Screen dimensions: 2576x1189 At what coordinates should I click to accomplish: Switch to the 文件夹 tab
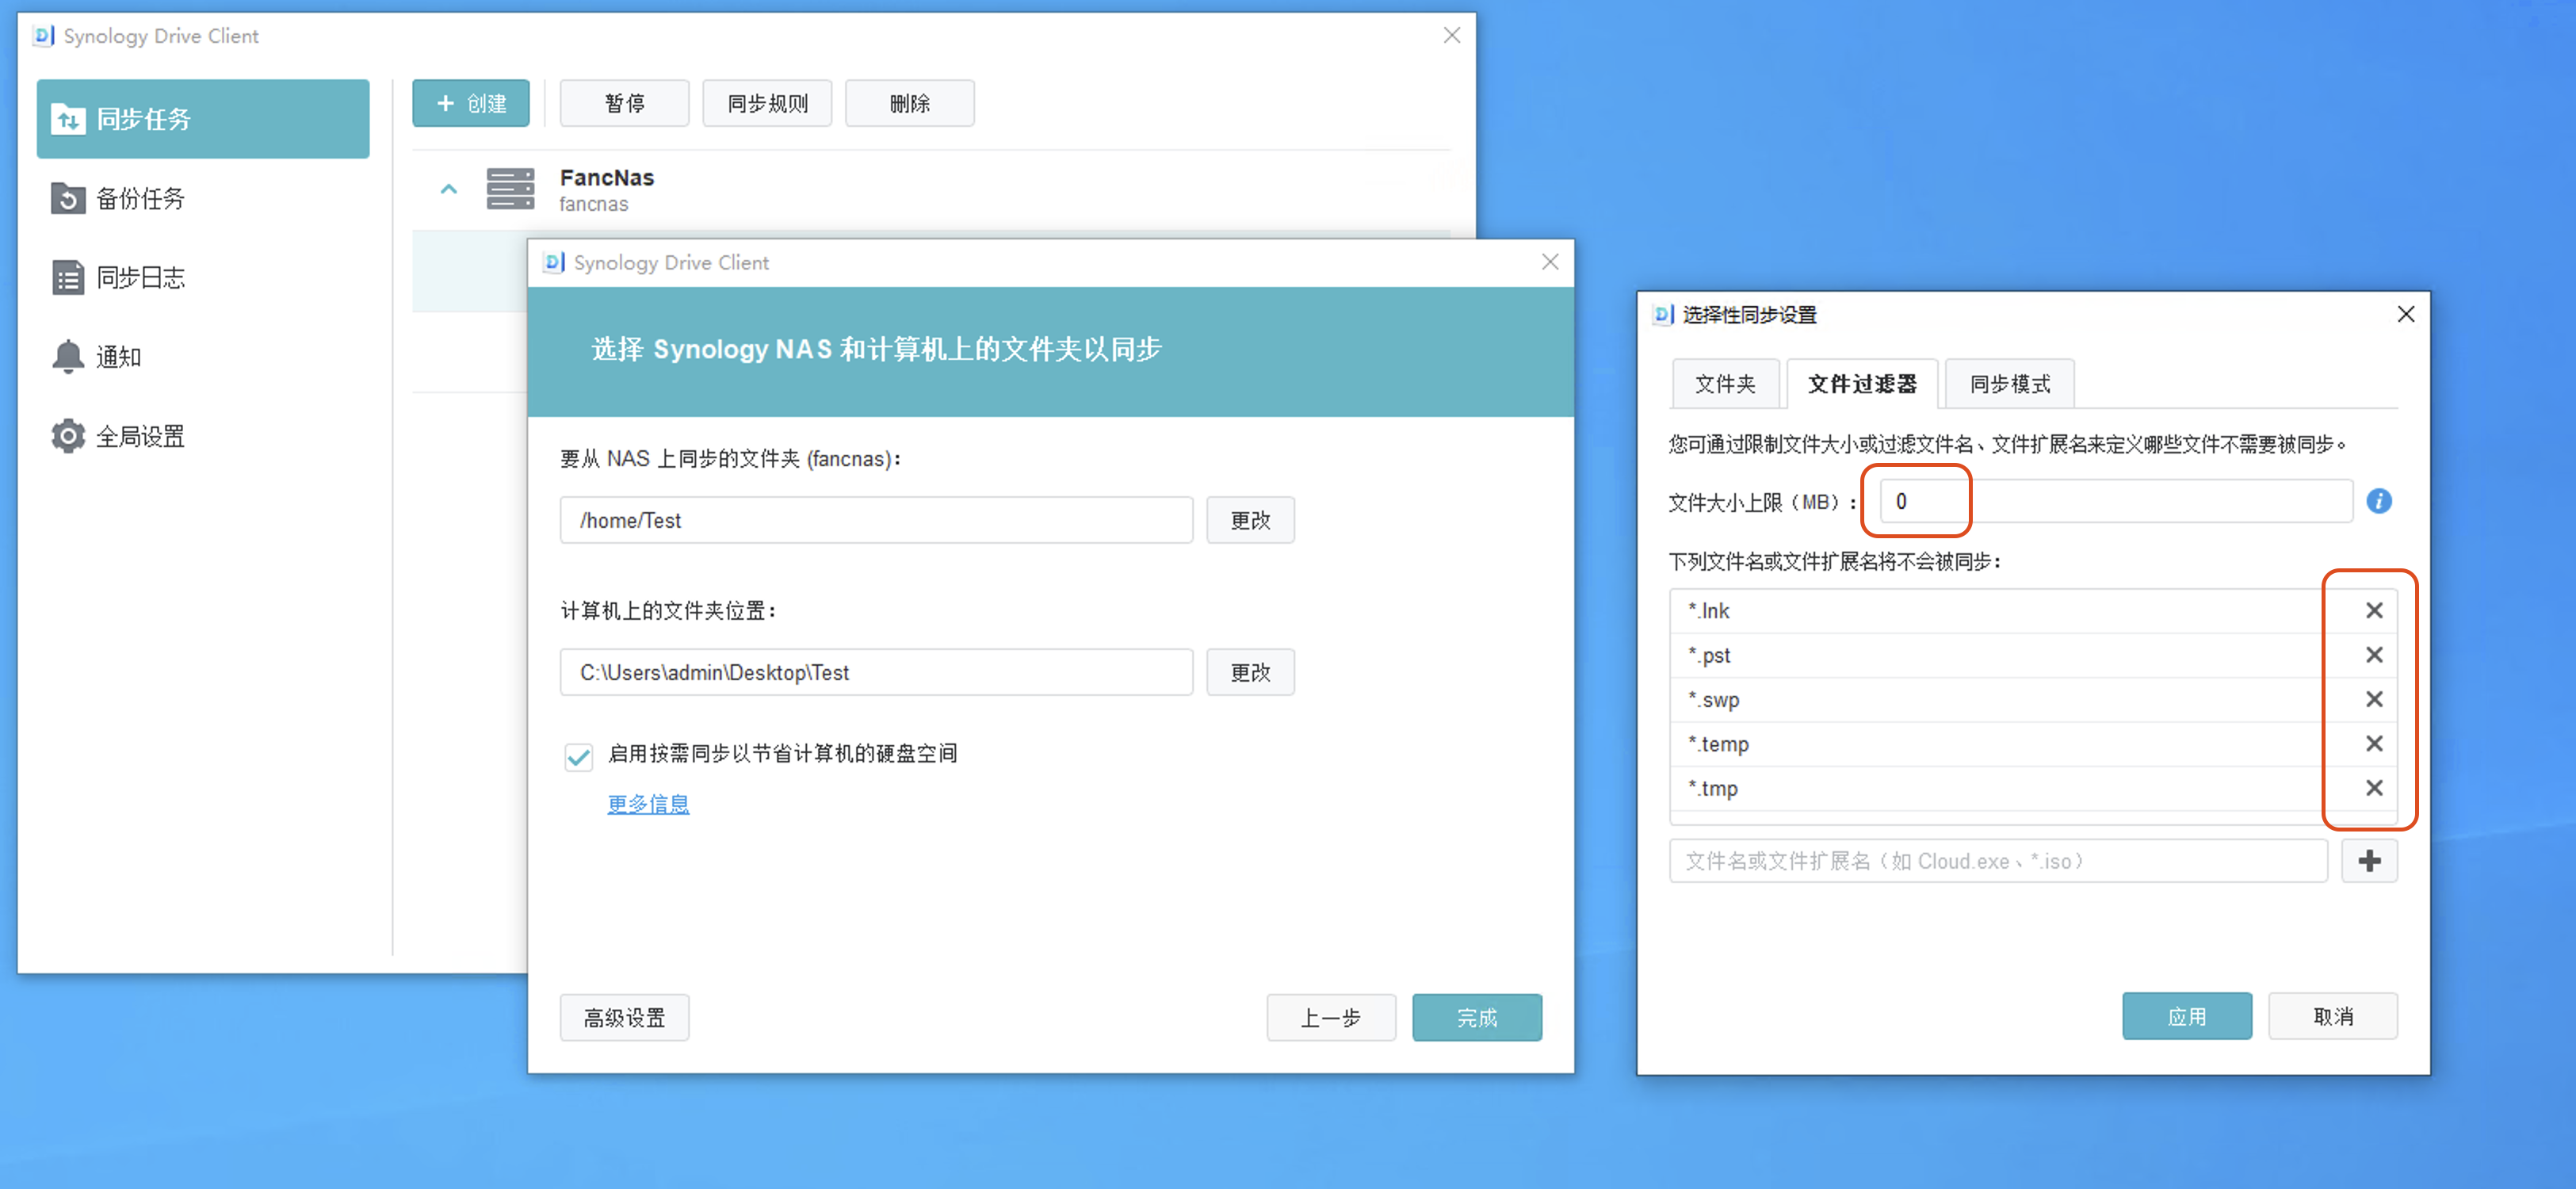pyautogui.click(x=1725, y=384)
